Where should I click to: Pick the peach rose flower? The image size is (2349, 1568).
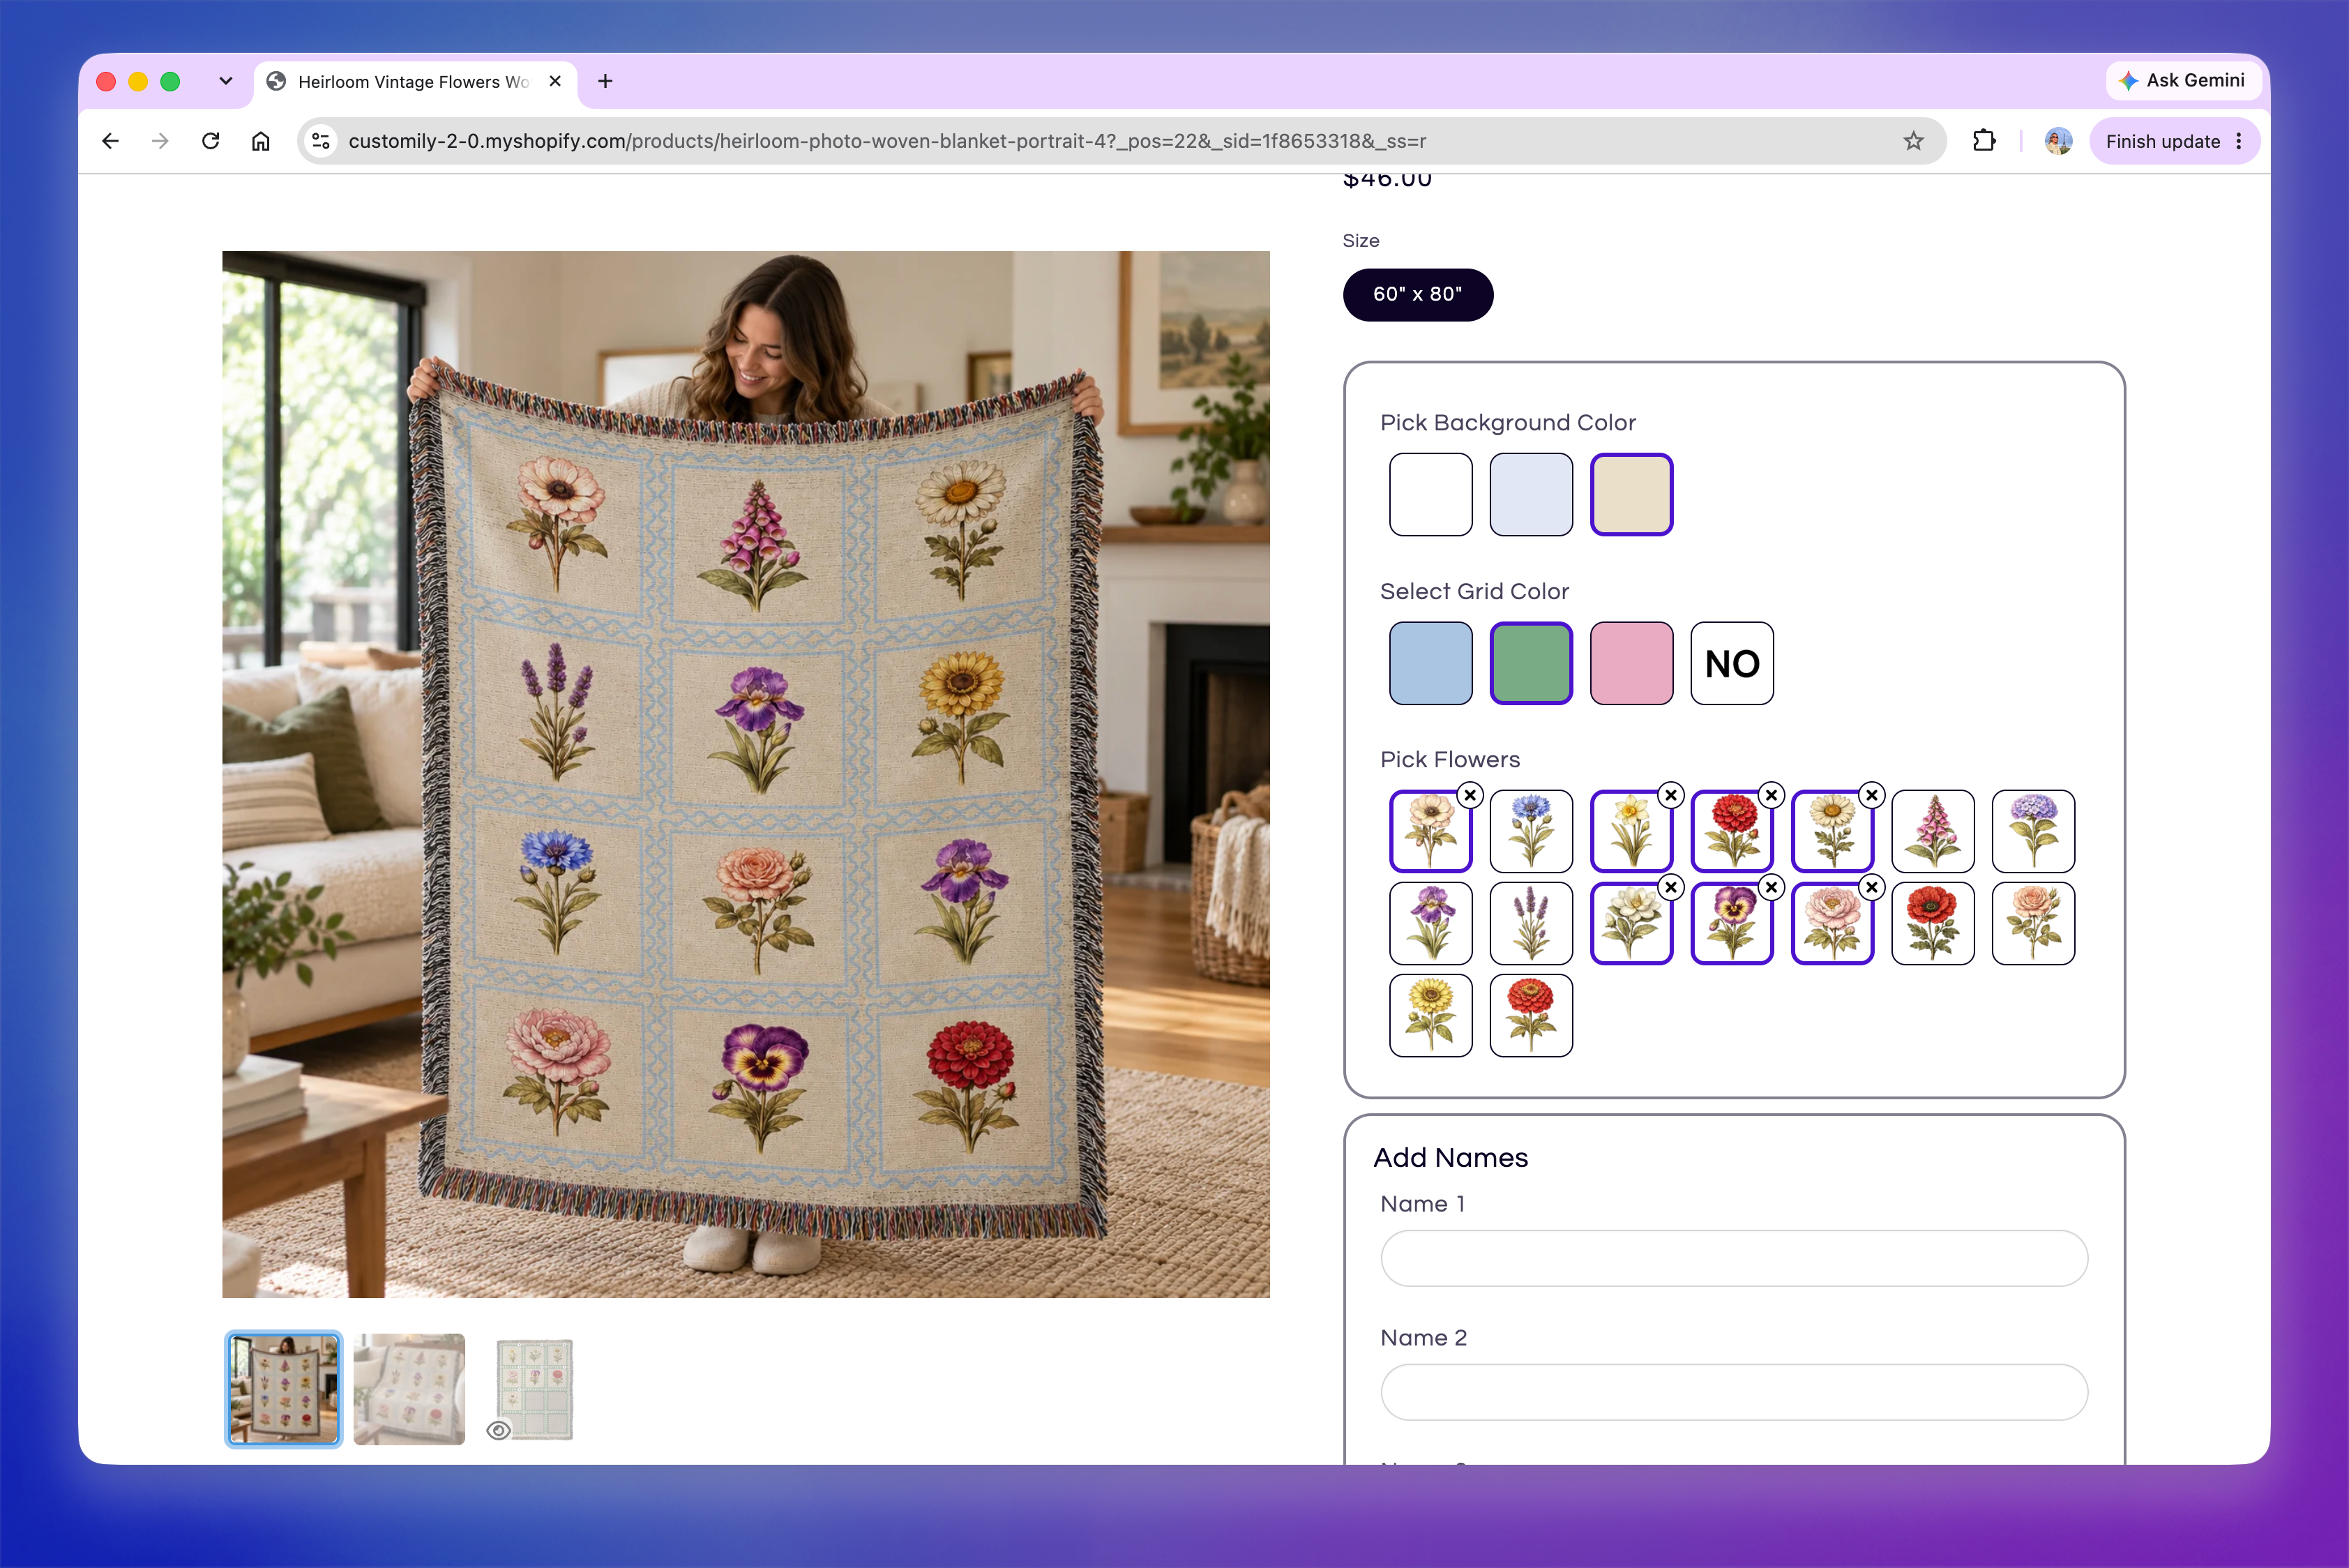click(2033, 923)
